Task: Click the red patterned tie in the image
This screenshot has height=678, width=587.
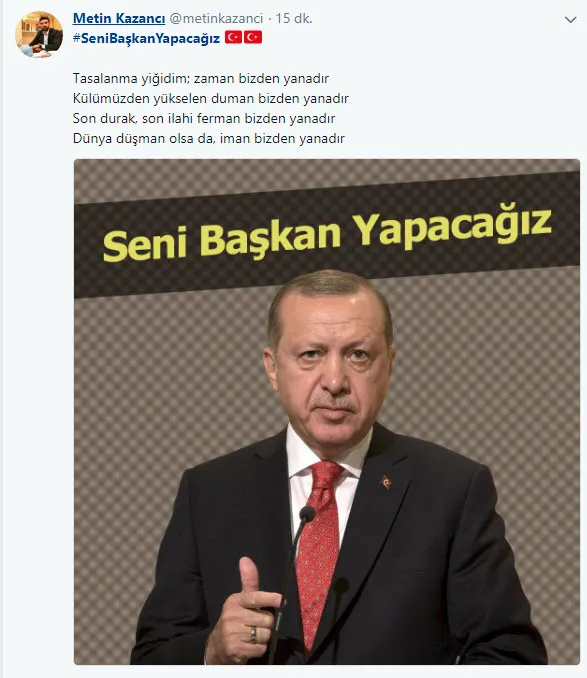Action: (x=319, y=549)
